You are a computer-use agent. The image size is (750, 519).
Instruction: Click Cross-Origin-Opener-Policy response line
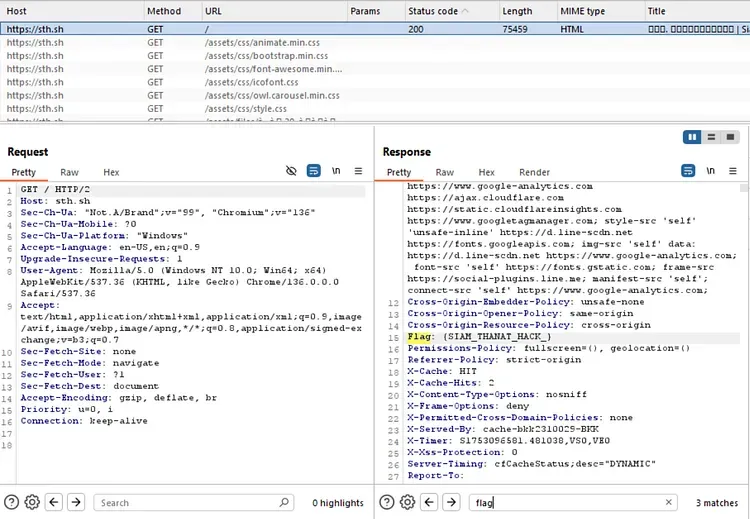[x=520, y=313]
